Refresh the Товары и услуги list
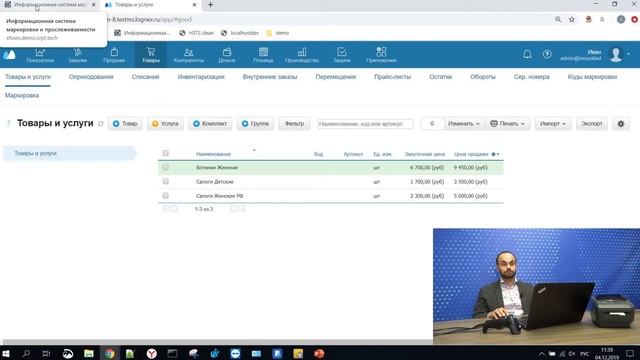This screenshot has height=360, width=640. coord(100,124)
